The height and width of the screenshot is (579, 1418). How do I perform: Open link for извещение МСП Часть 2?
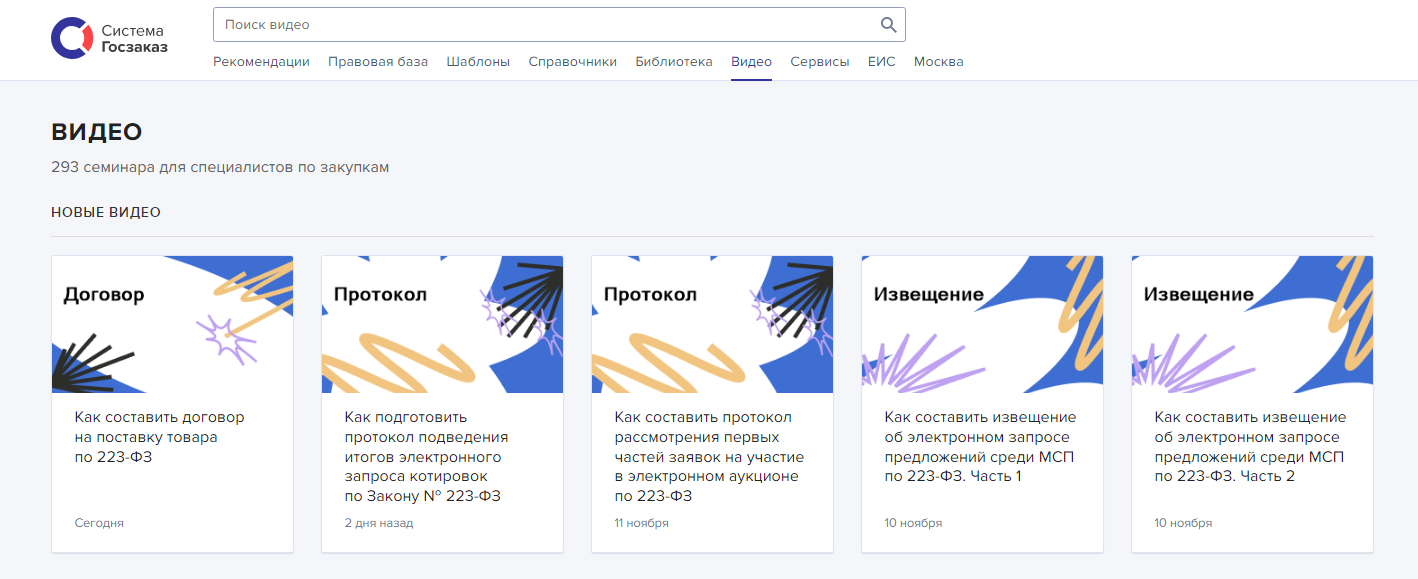(1250, 447)
